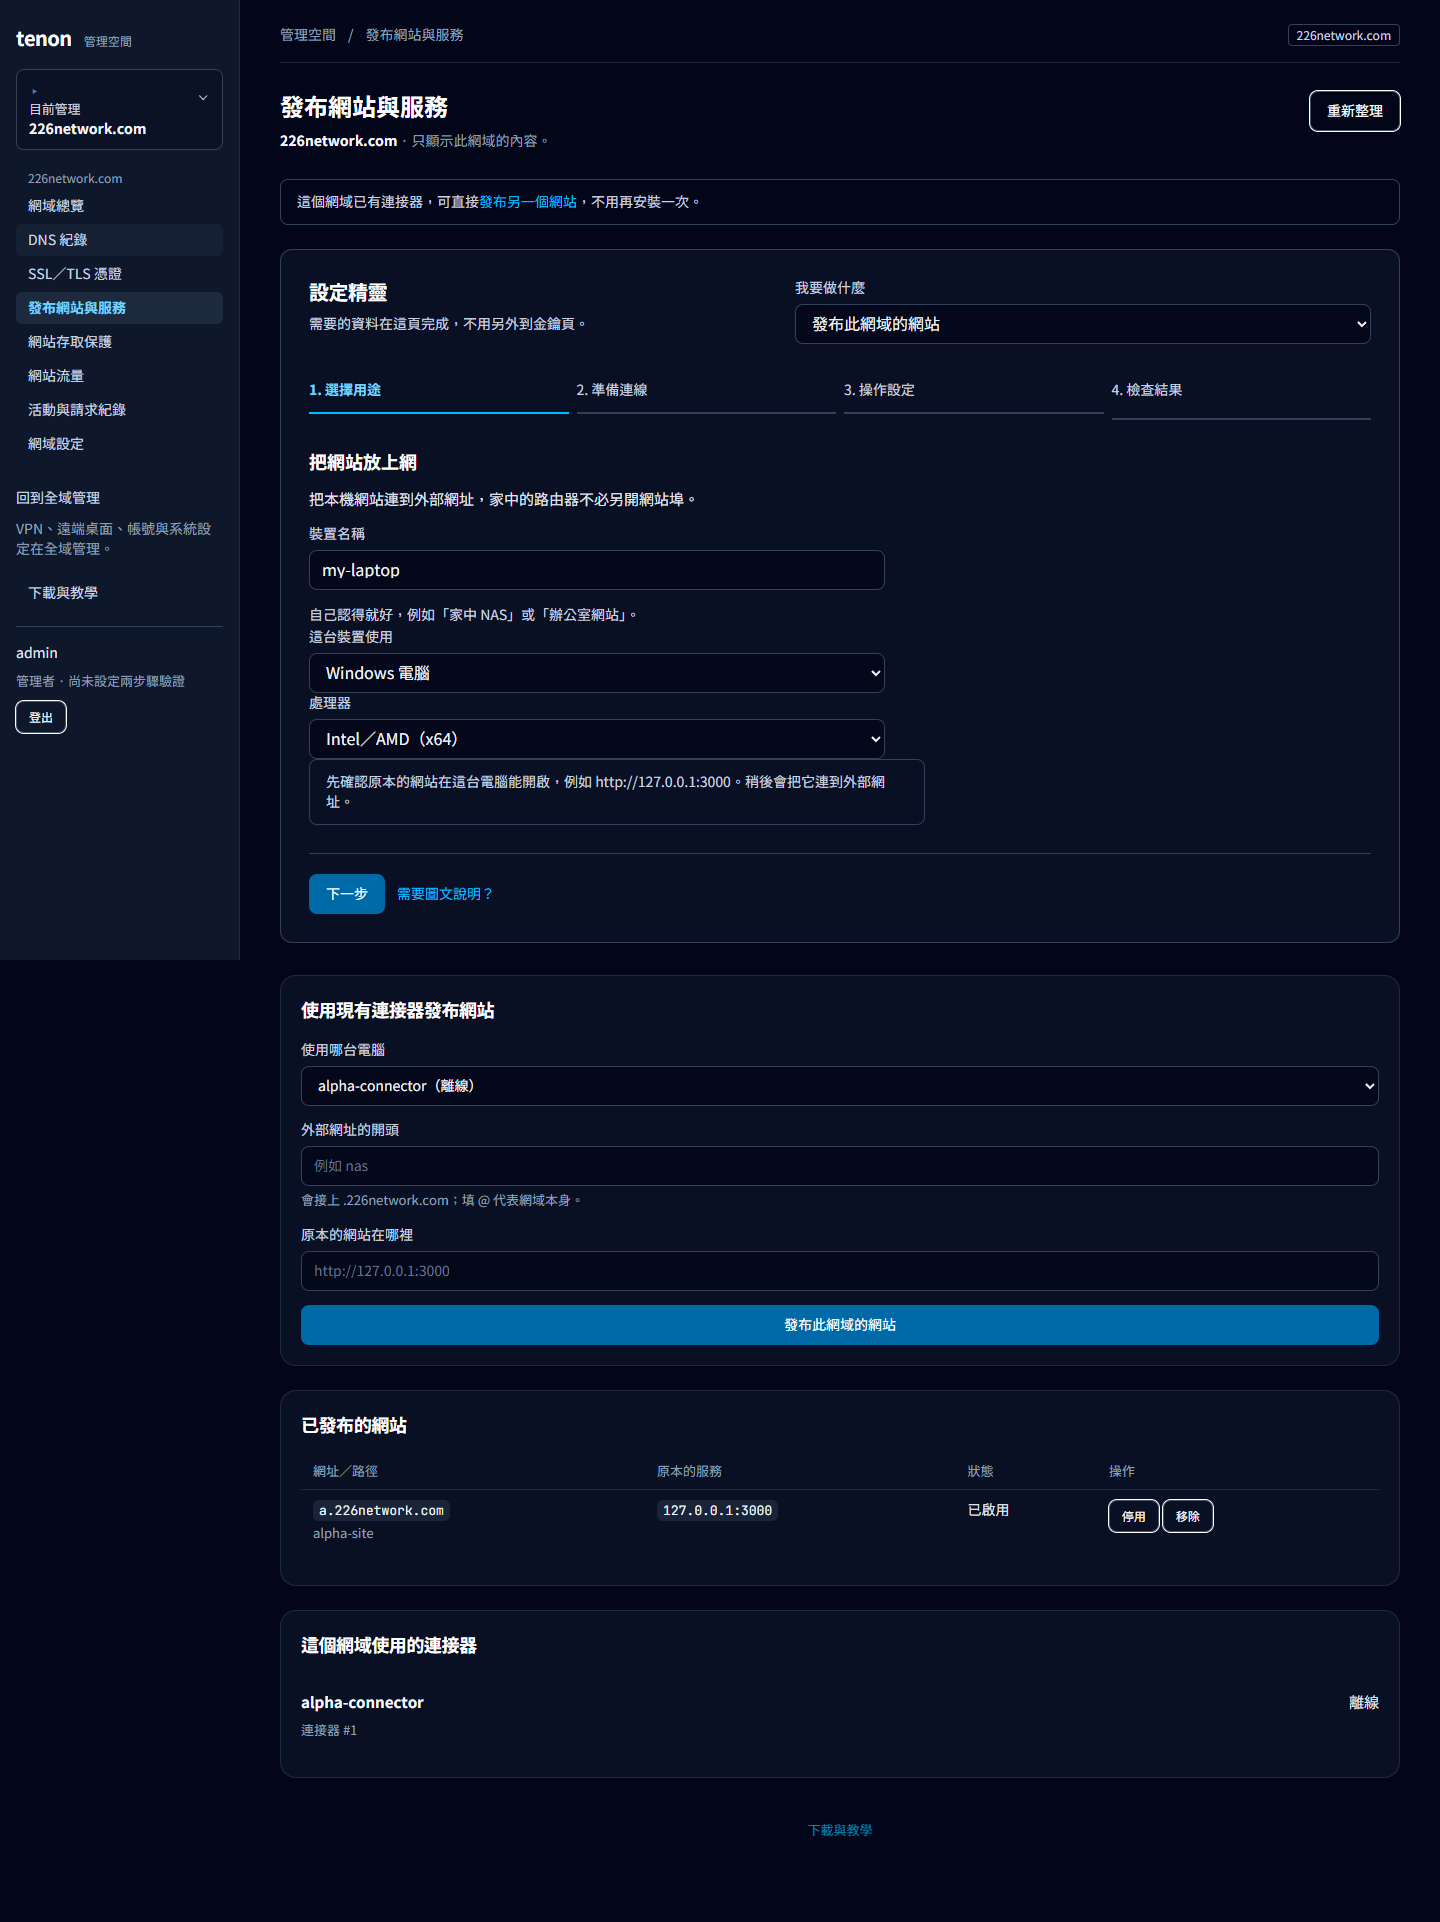Screen dimensions: 1440x1922
Task: Select 發布網站與服務 in the sidebar
Action: coord(119,308)
